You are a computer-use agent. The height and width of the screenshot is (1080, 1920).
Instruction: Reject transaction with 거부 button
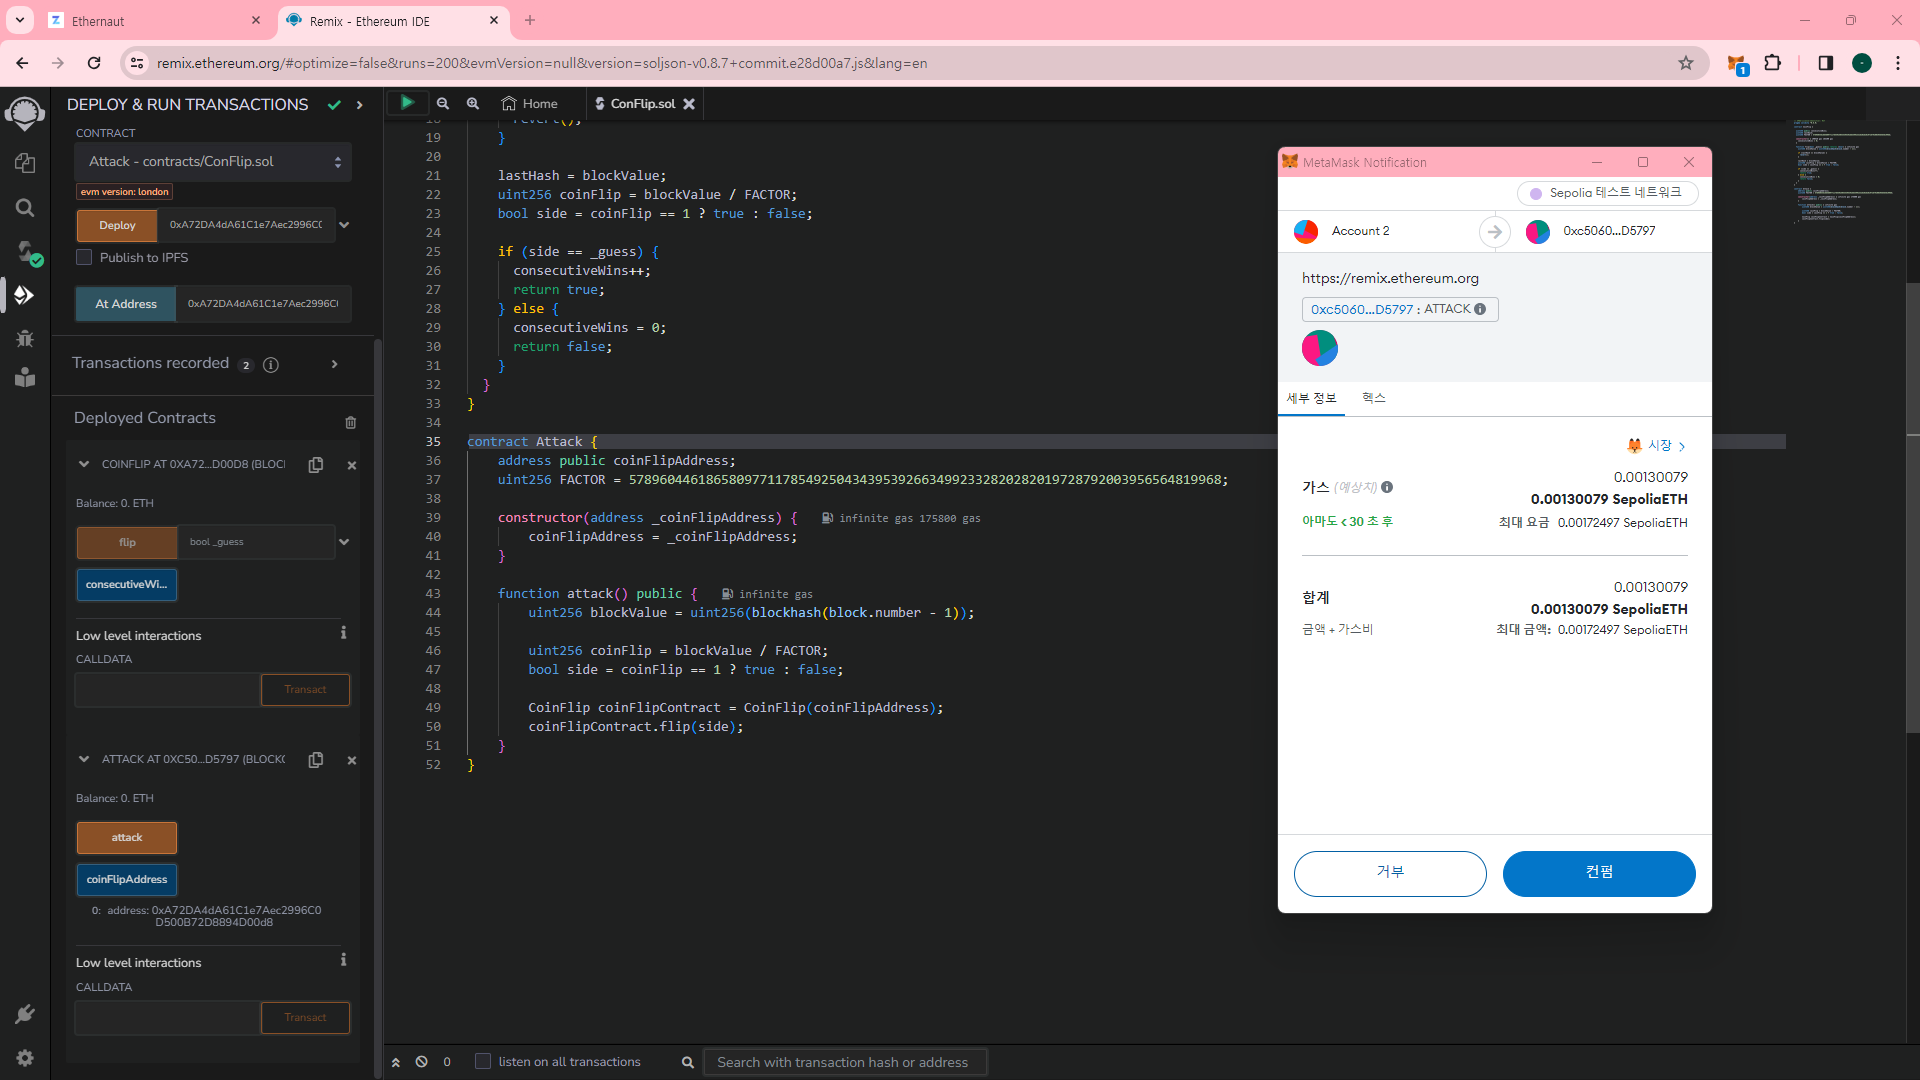[x=1390, y=873]
